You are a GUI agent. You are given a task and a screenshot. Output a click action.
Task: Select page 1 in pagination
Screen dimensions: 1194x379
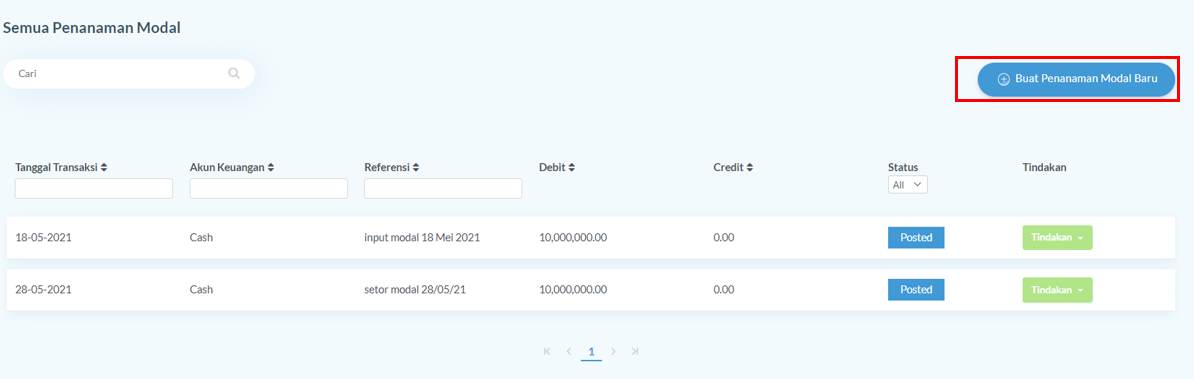click(x=591, y=352)
